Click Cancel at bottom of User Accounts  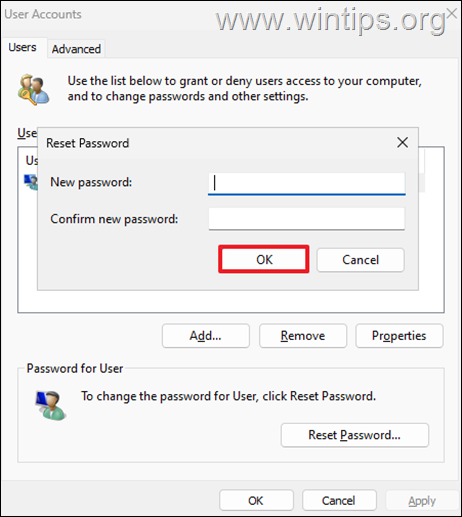(339, 500)
